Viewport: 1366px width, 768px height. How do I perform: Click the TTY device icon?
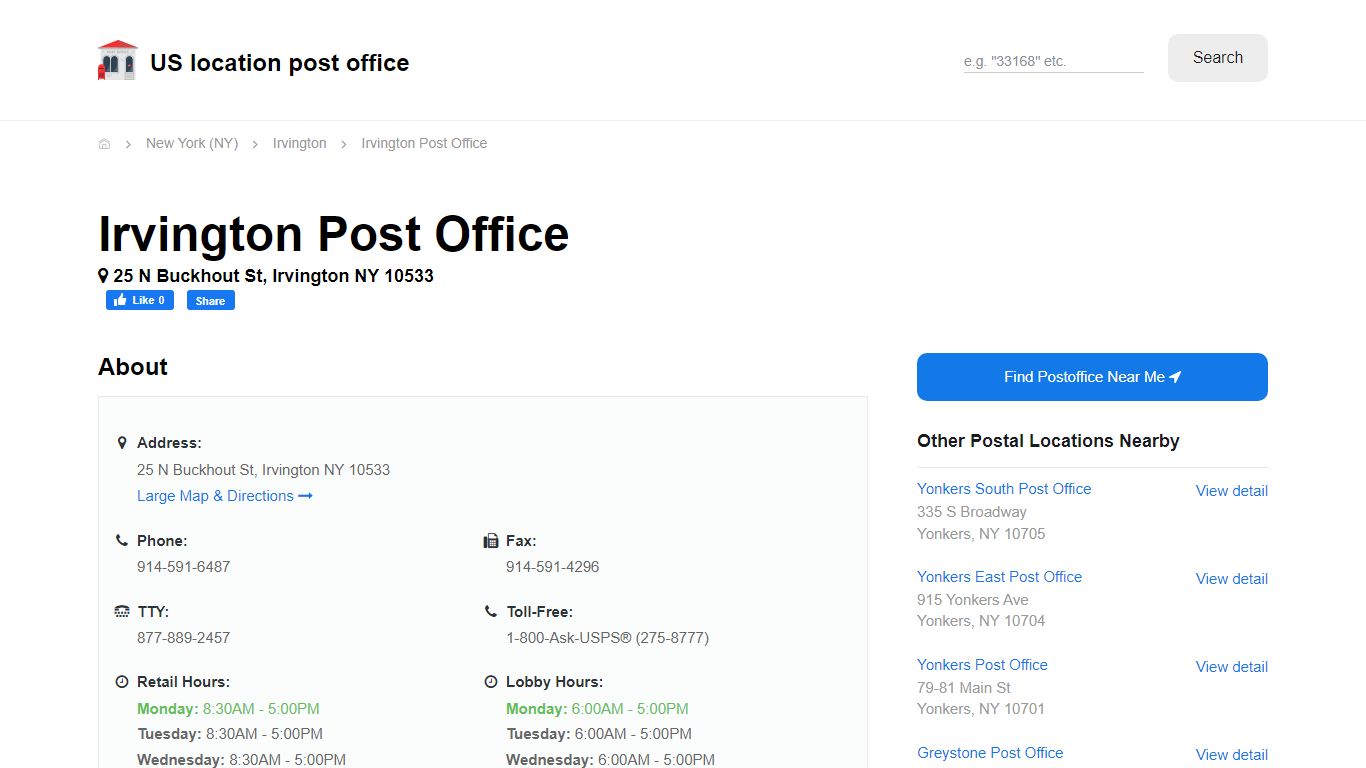122,611
